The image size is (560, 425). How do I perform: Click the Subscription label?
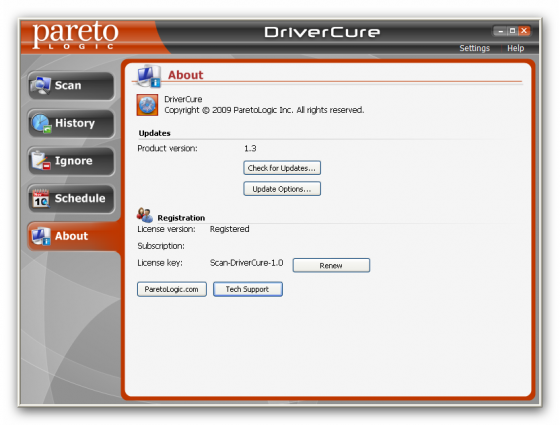(161, 246)
